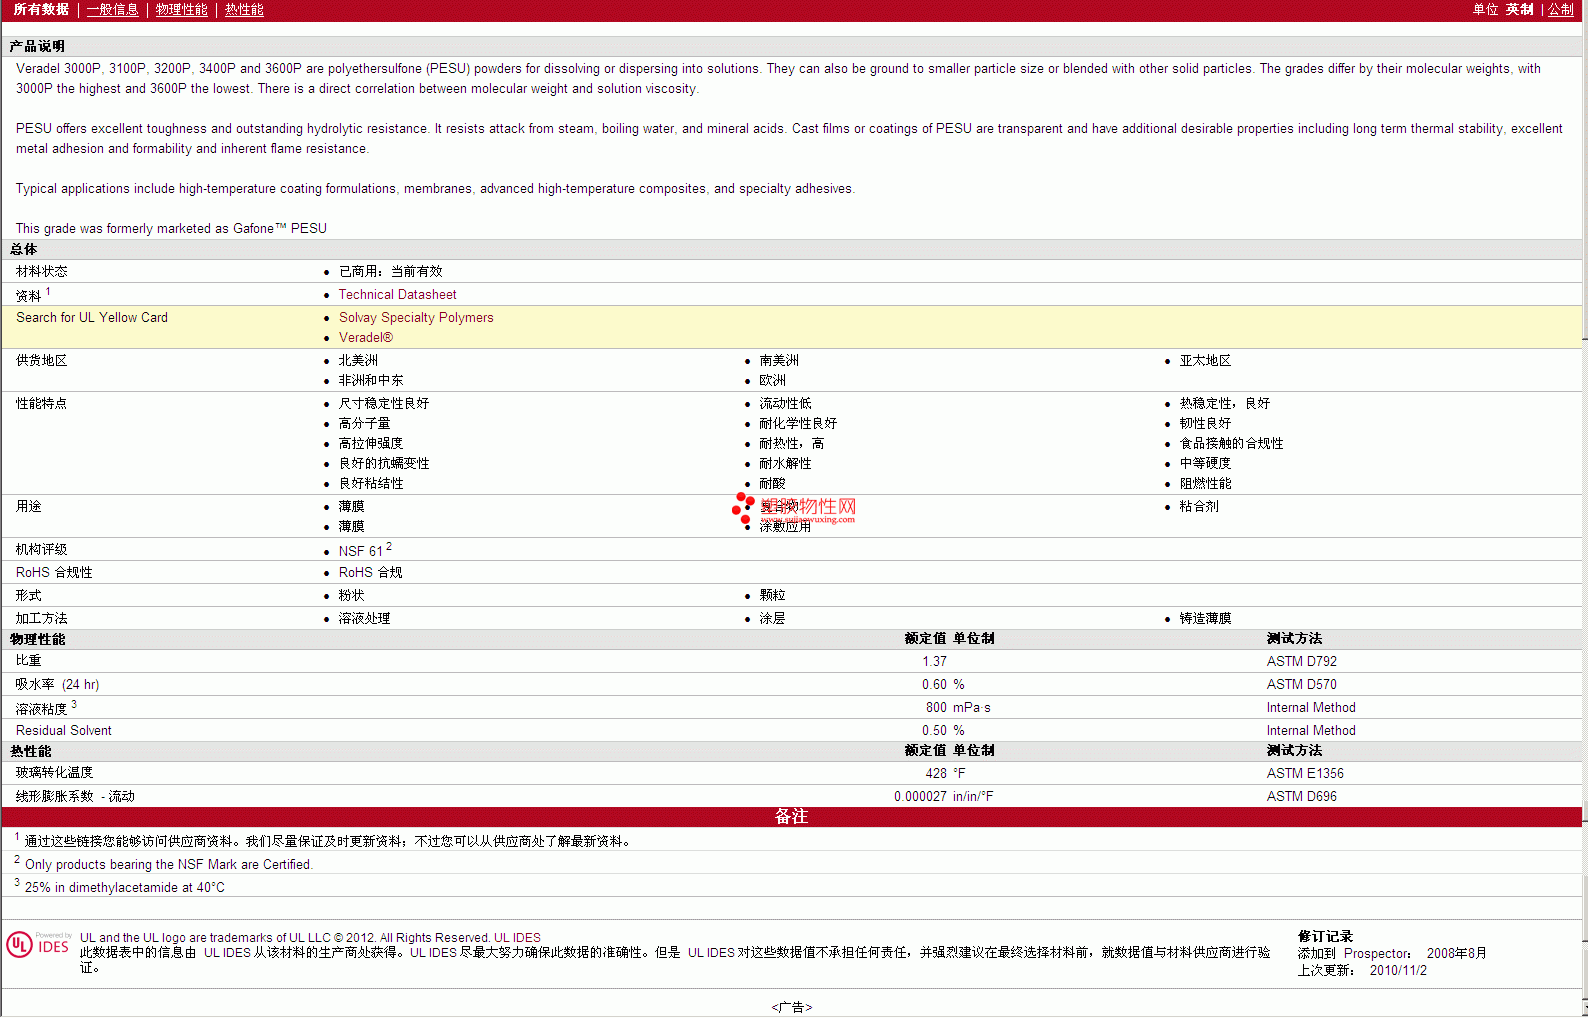Click the 修订记录 heading
This screenshot has height=1018, width=1588.
tap(1325, 936)
